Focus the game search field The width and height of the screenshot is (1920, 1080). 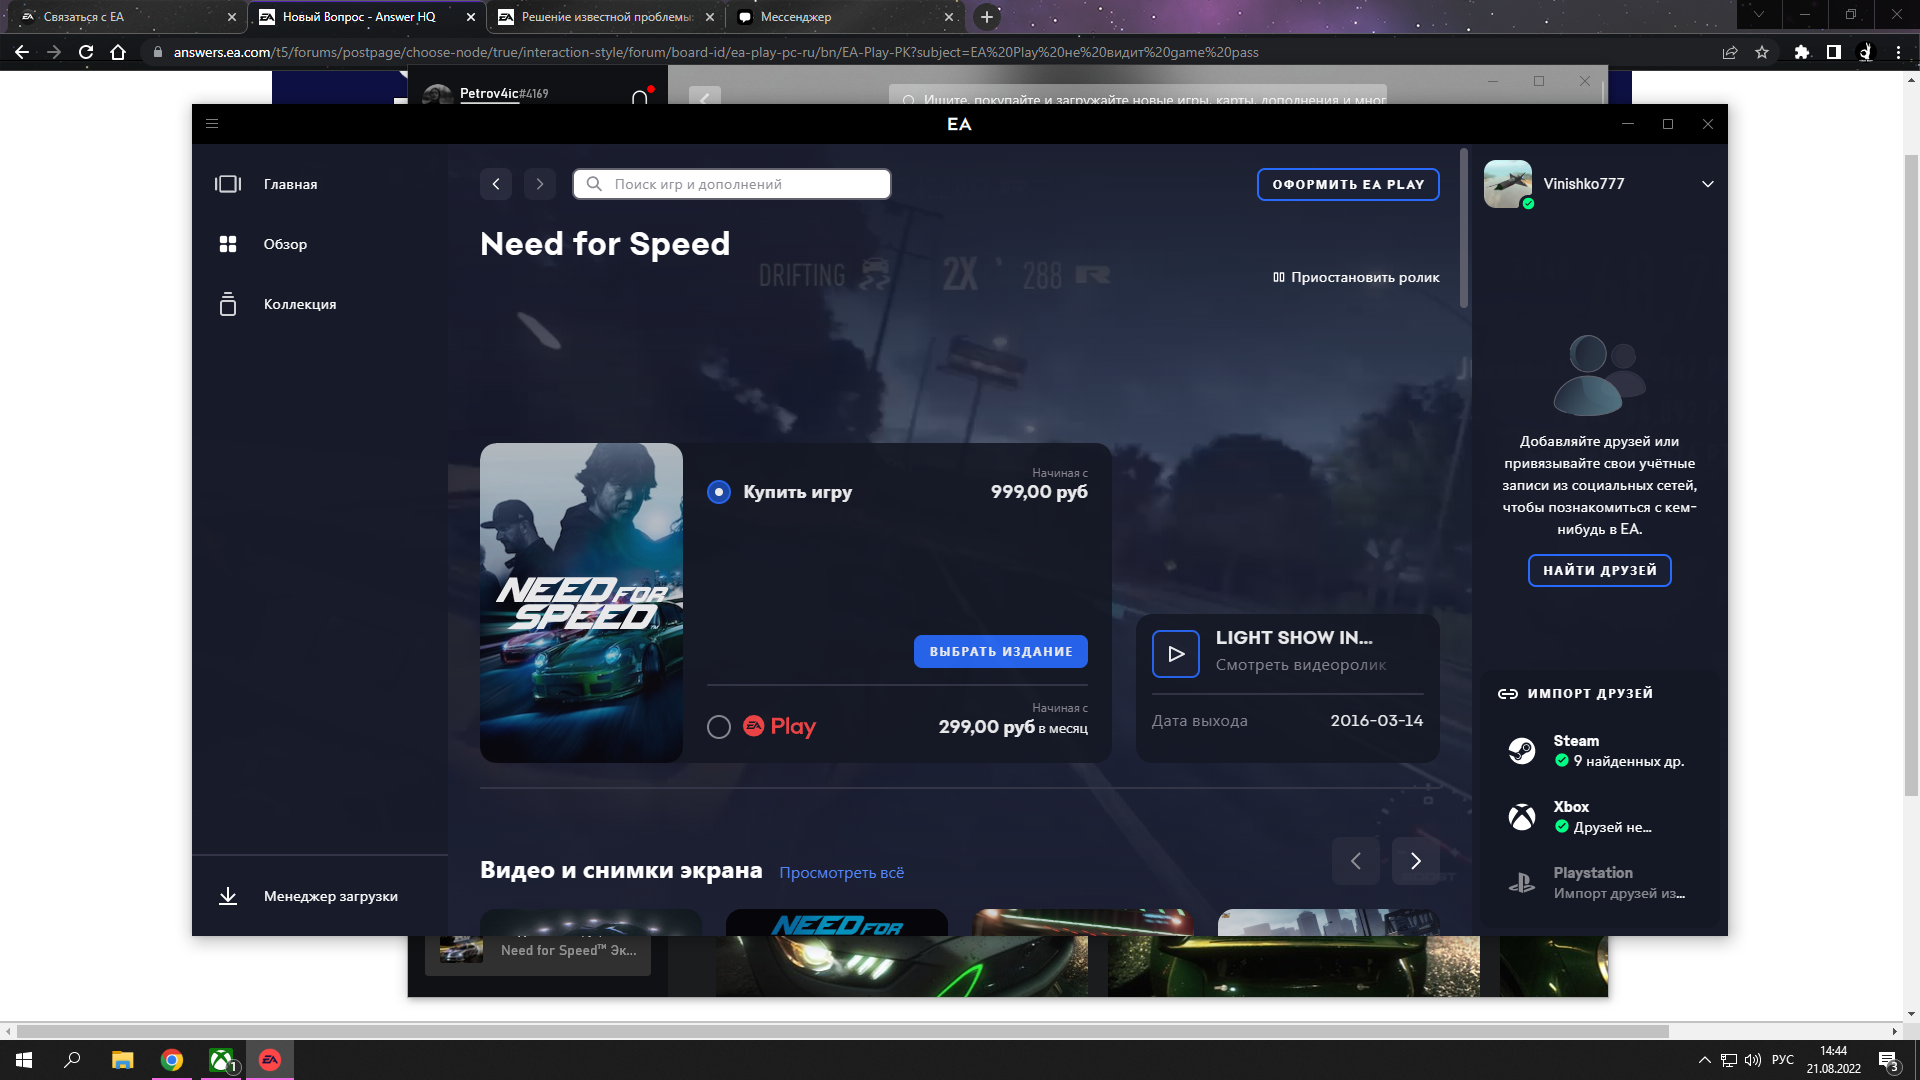[x=732, y=184]
